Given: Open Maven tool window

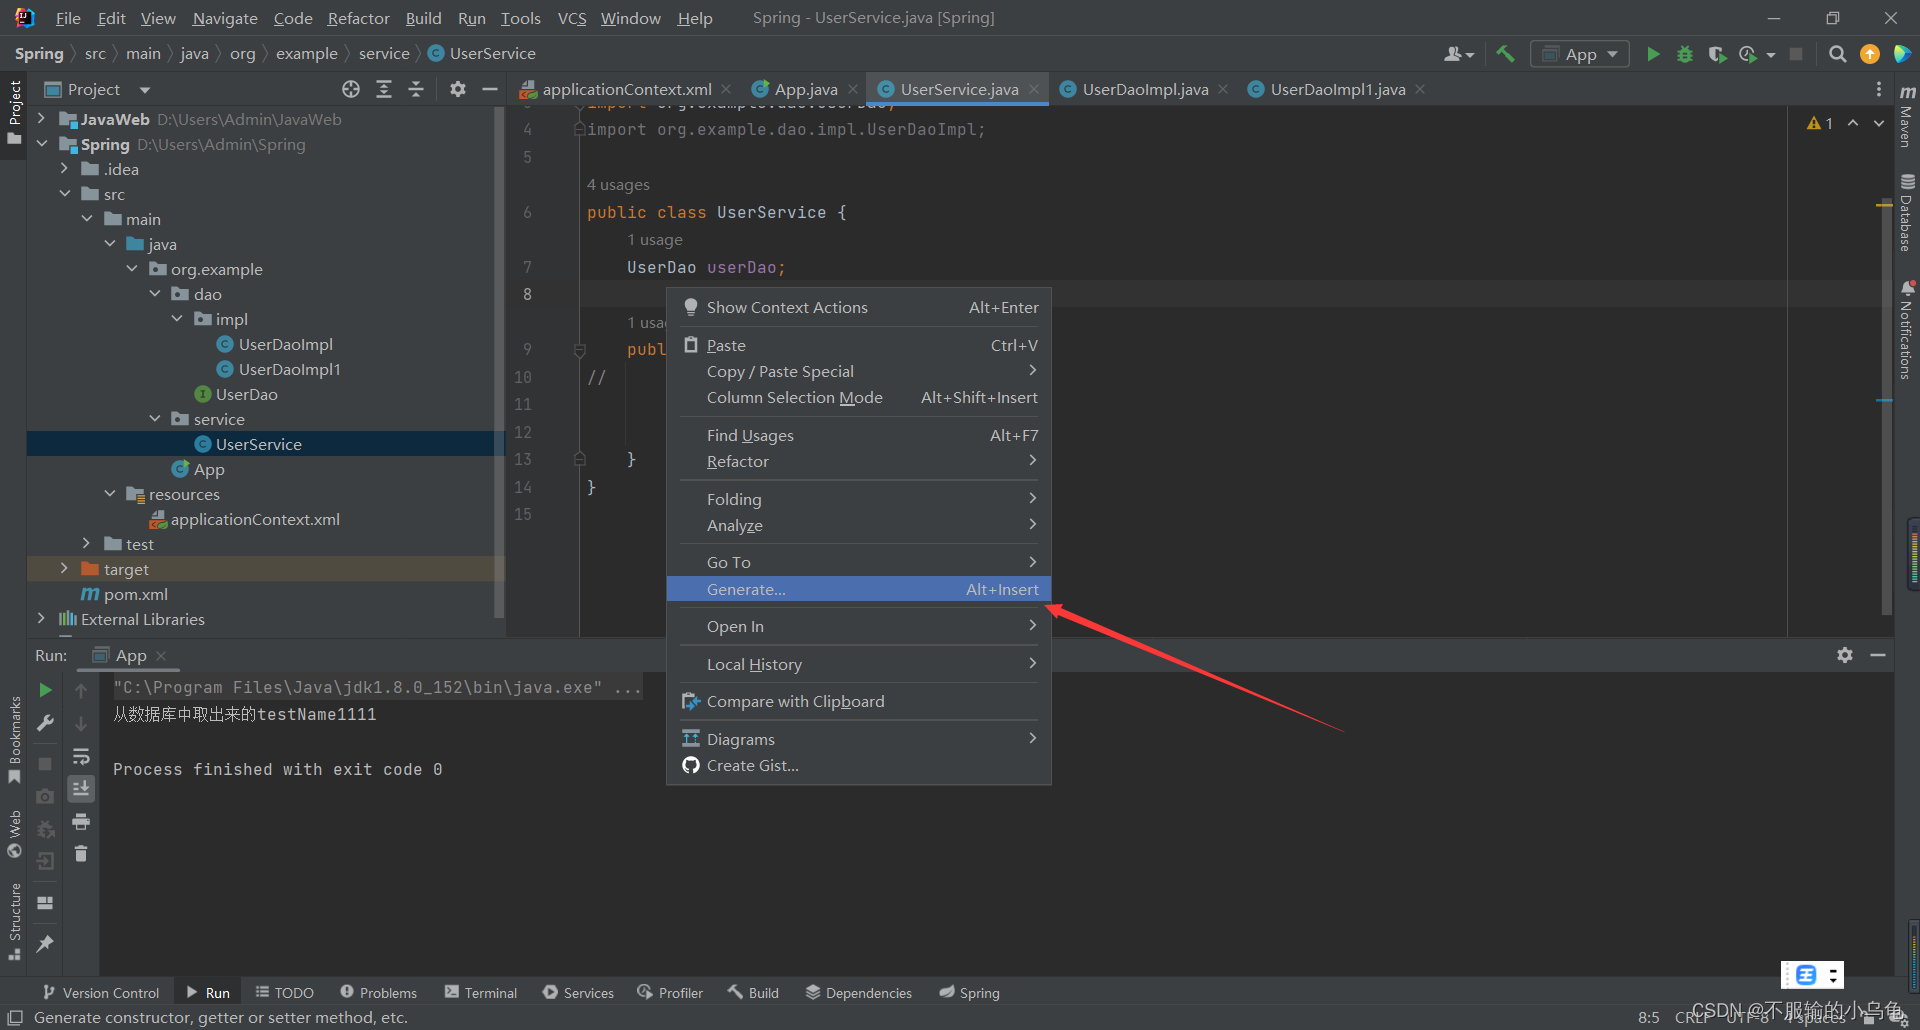Looking at the screenshot, I should pyautogui.click(x=1907, y=115).
